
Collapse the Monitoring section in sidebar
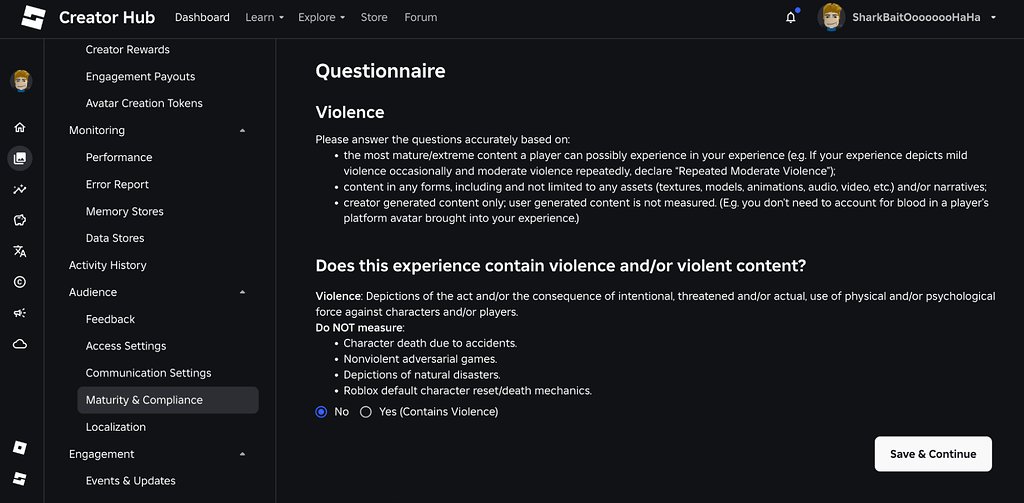pos(243,131)
